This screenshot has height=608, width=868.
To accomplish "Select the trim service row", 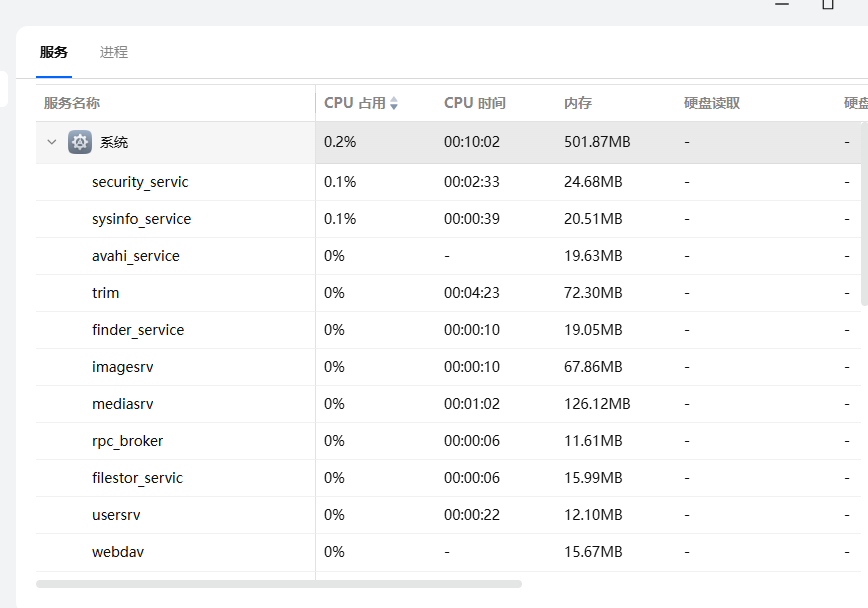I will (106, 293).
